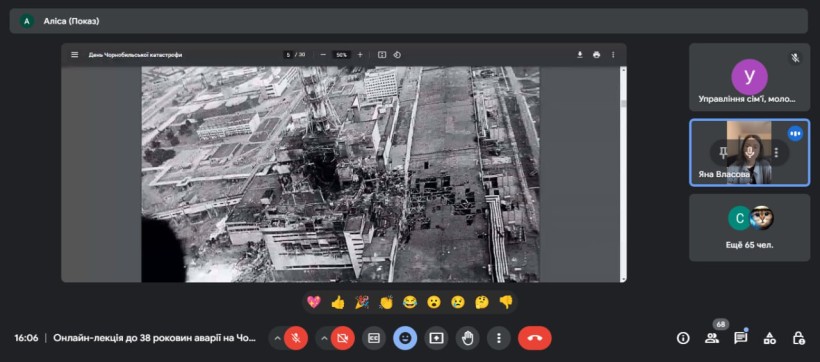Rotate the PDF page counterclockwise
The image size is (820, 362).
(397, 54)
